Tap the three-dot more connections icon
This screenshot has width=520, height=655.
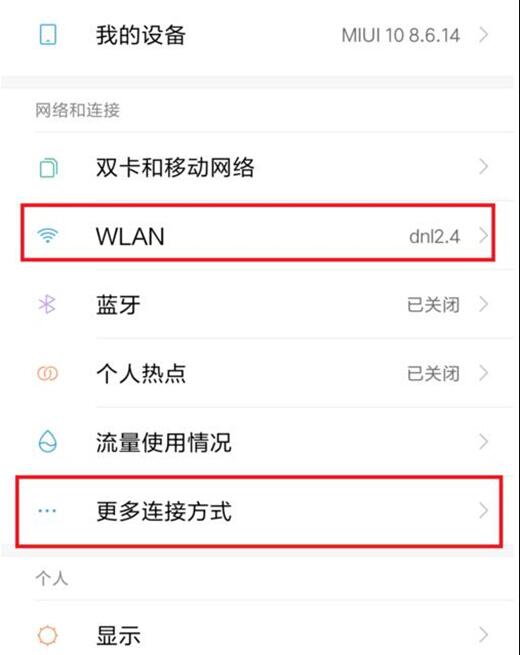[x=47, y=510]
